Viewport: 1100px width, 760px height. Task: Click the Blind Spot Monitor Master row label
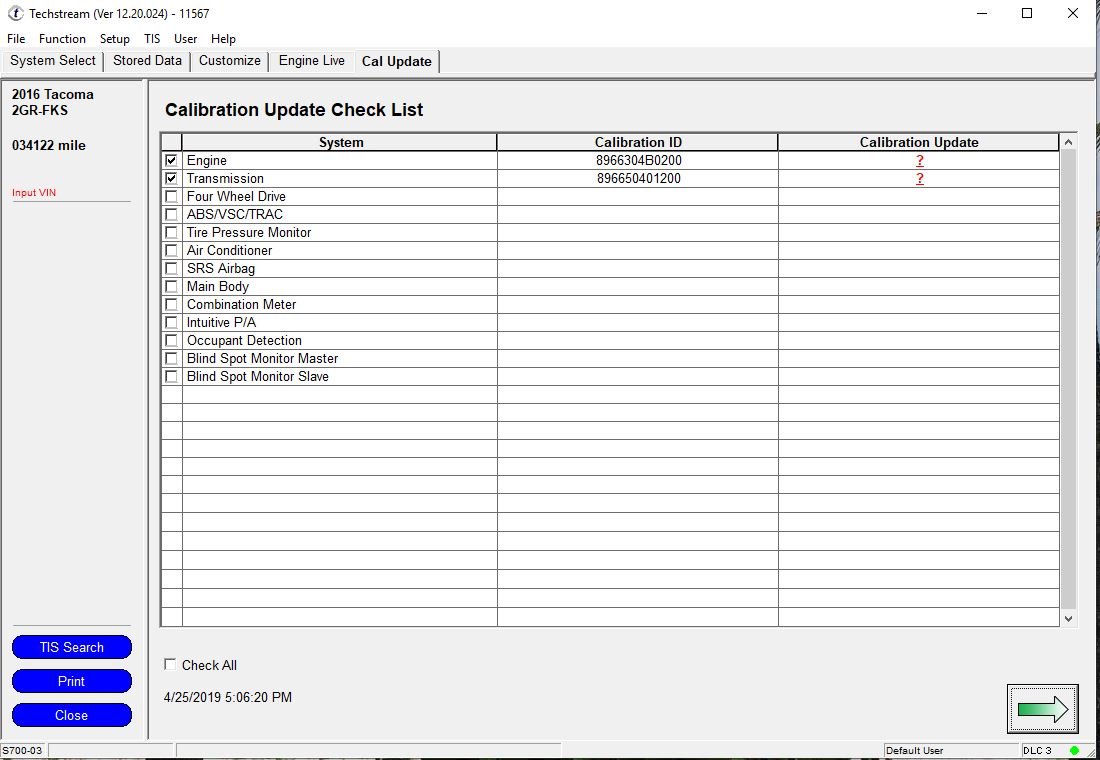pyautogui.click(x=262, y=359)
